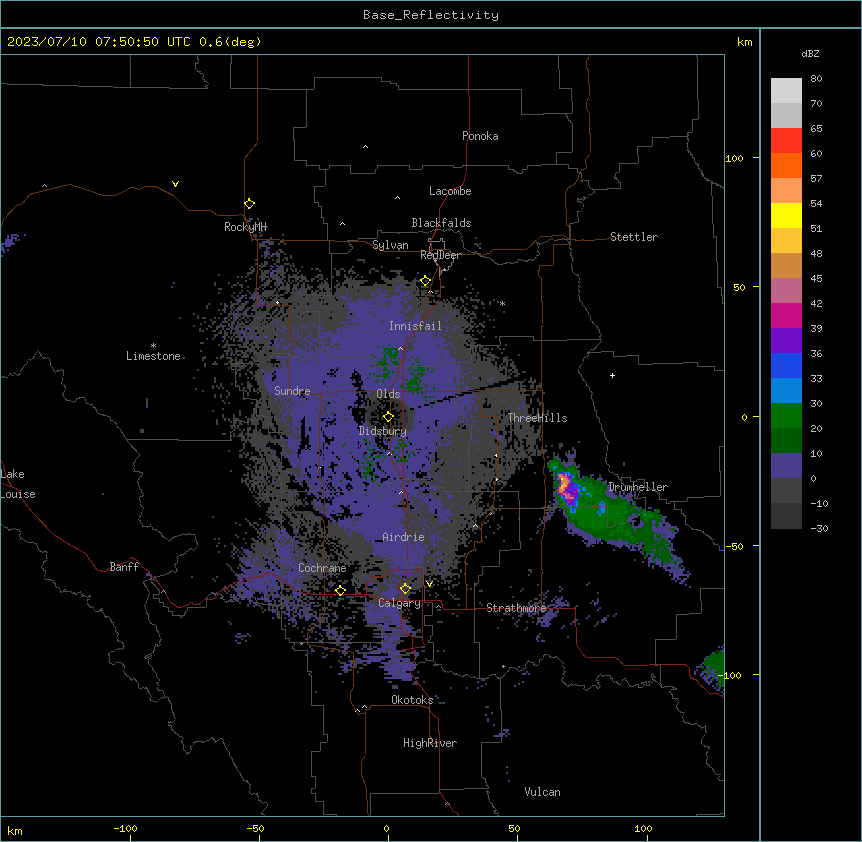
Task: Click the yellow 54 dBZ legend swatch
Action: coord(786,215)
